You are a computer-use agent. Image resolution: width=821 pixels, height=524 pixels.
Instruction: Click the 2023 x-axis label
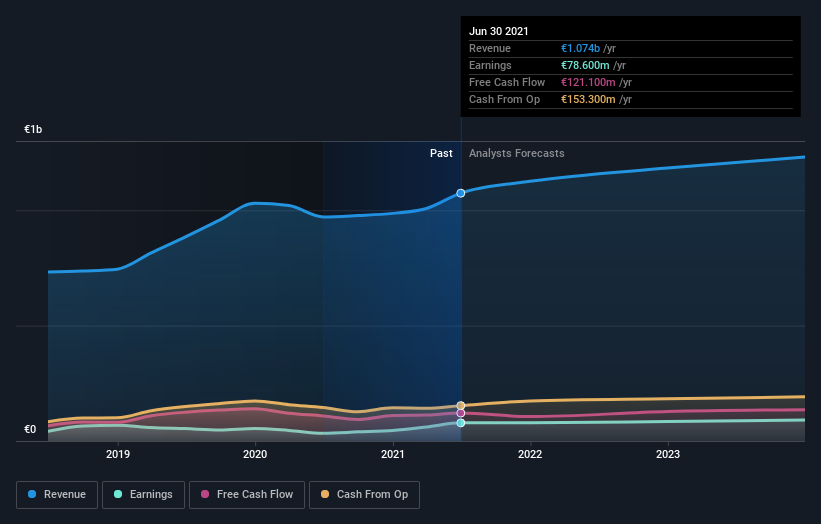tap(668, 454)
